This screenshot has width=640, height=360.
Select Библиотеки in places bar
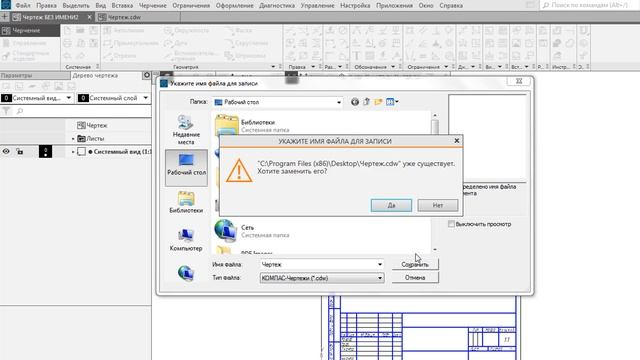pos(186,202)
